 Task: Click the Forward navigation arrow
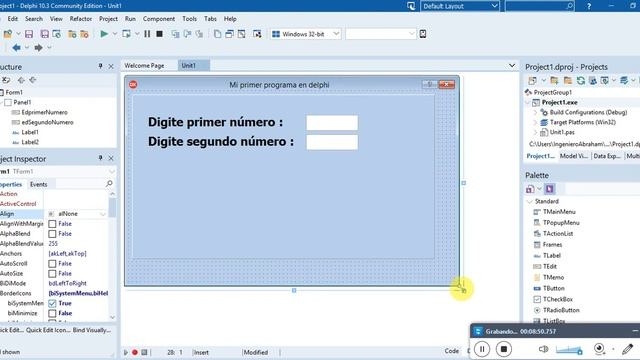[38, 48]
